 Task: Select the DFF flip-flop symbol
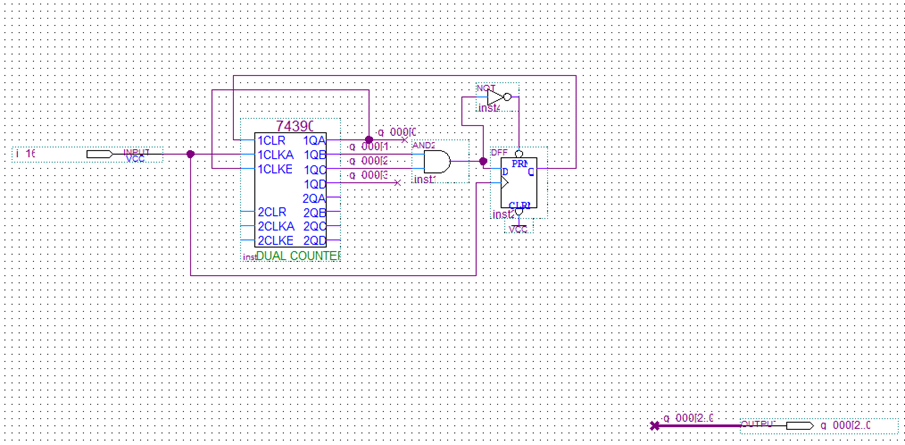(518, 182)
